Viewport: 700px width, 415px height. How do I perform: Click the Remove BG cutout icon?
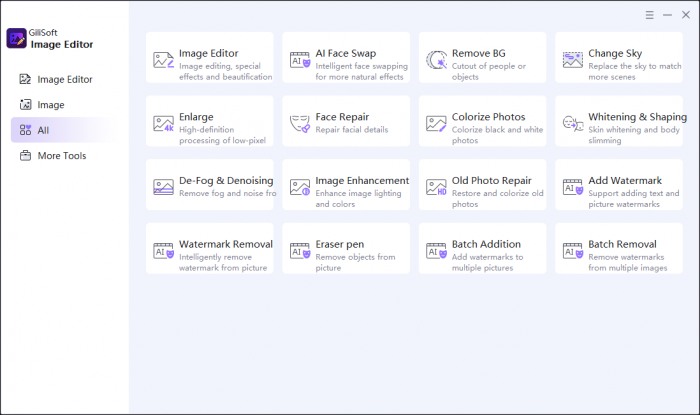436,60
